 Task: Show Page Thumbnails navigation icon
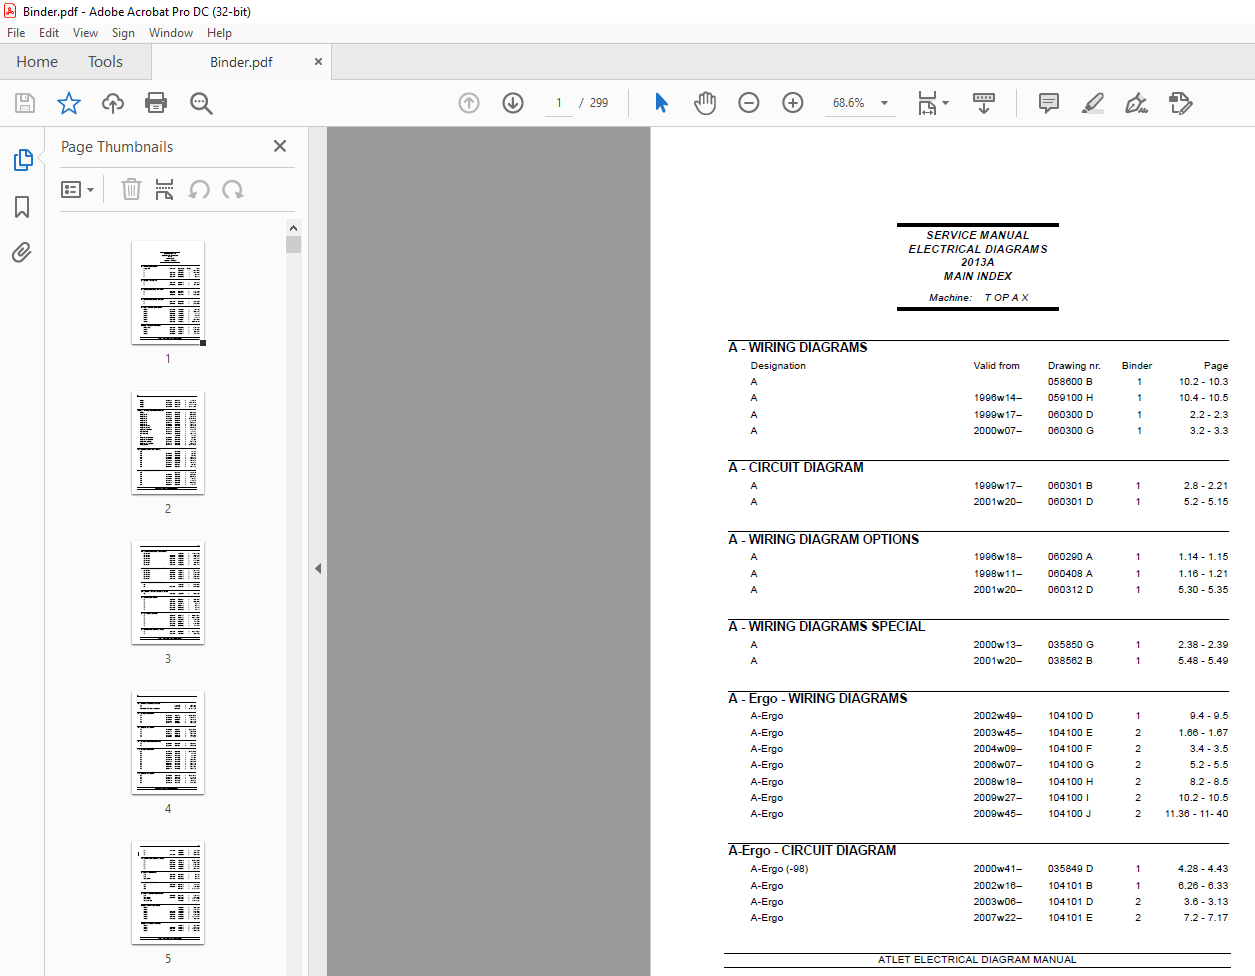22,160
